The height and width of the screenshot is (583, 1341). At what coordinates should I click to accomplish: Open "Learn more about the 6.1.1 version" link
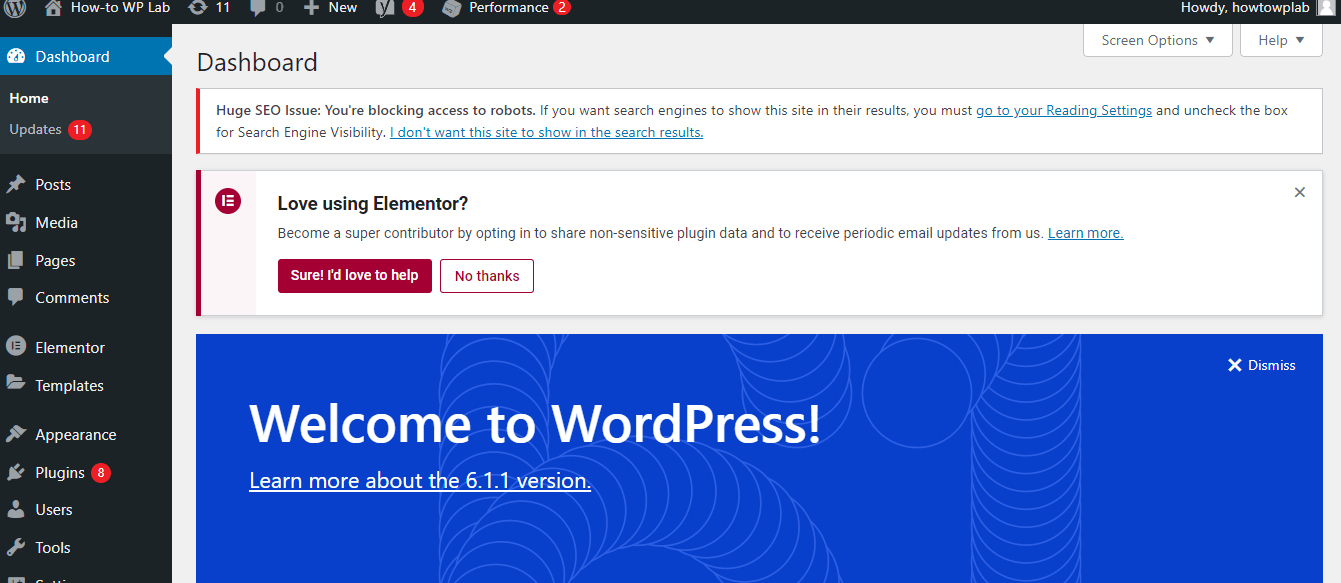click(x=420, y=481)
